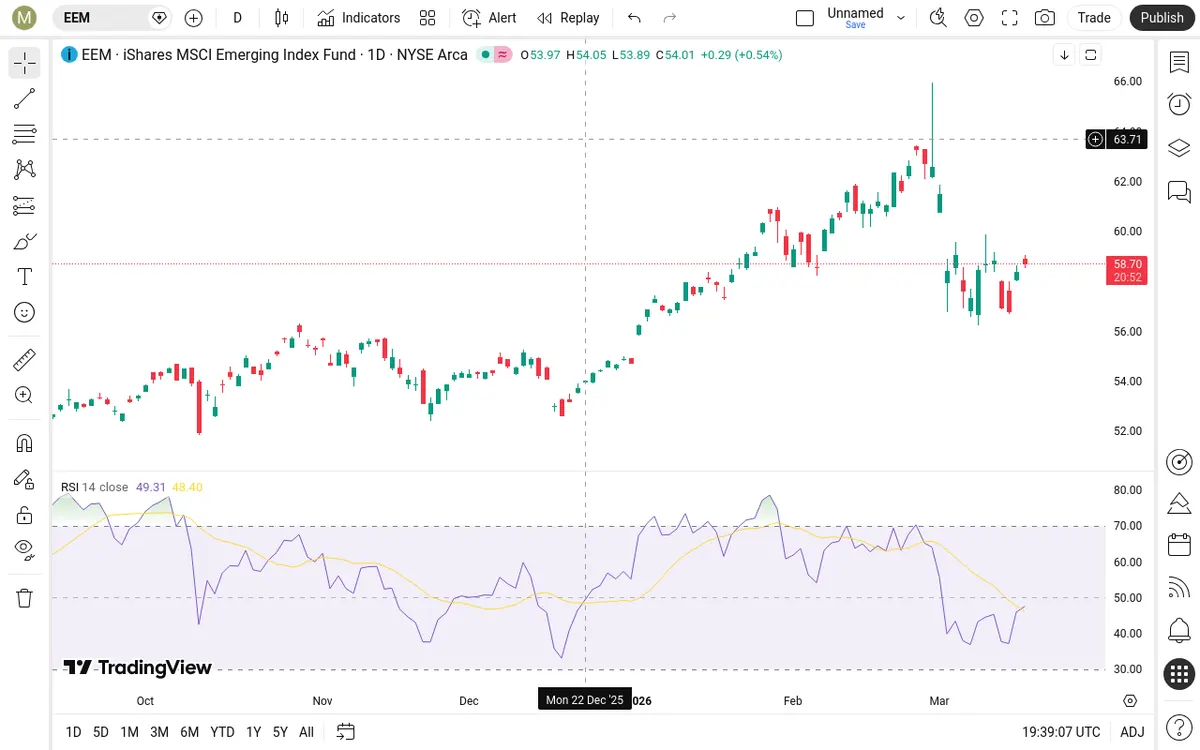
Task: Select the 5Y date range
Action: [280, 732]
